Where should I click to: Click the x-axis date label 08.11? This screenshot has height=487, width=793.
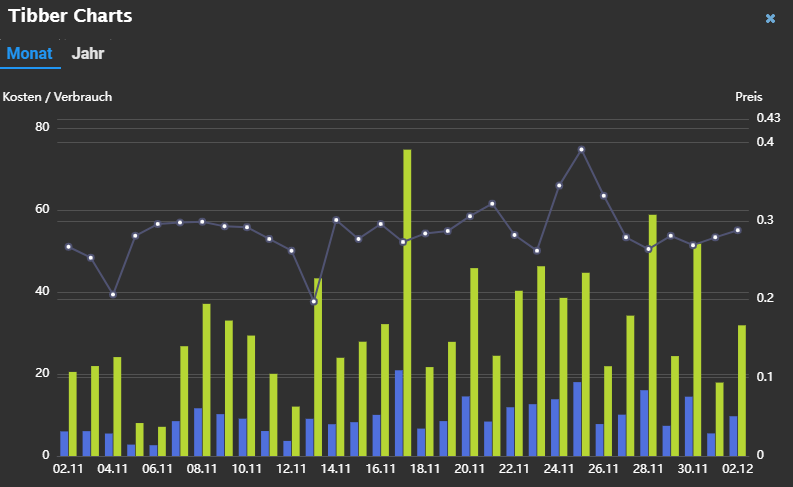[202, 469]
